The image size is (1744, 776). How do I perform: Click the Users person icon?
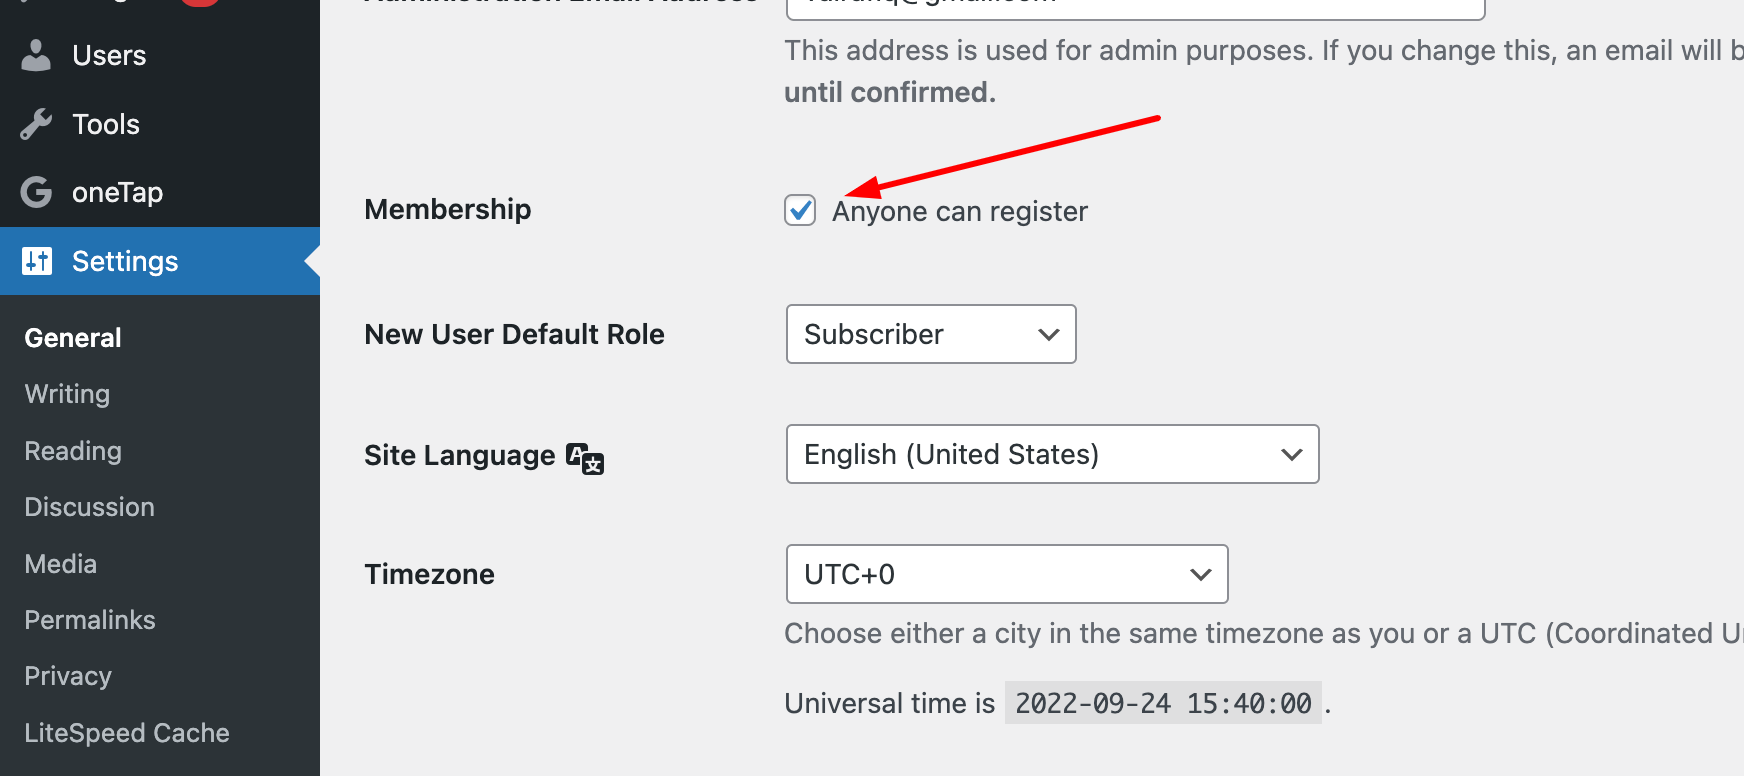coord(36,55)
